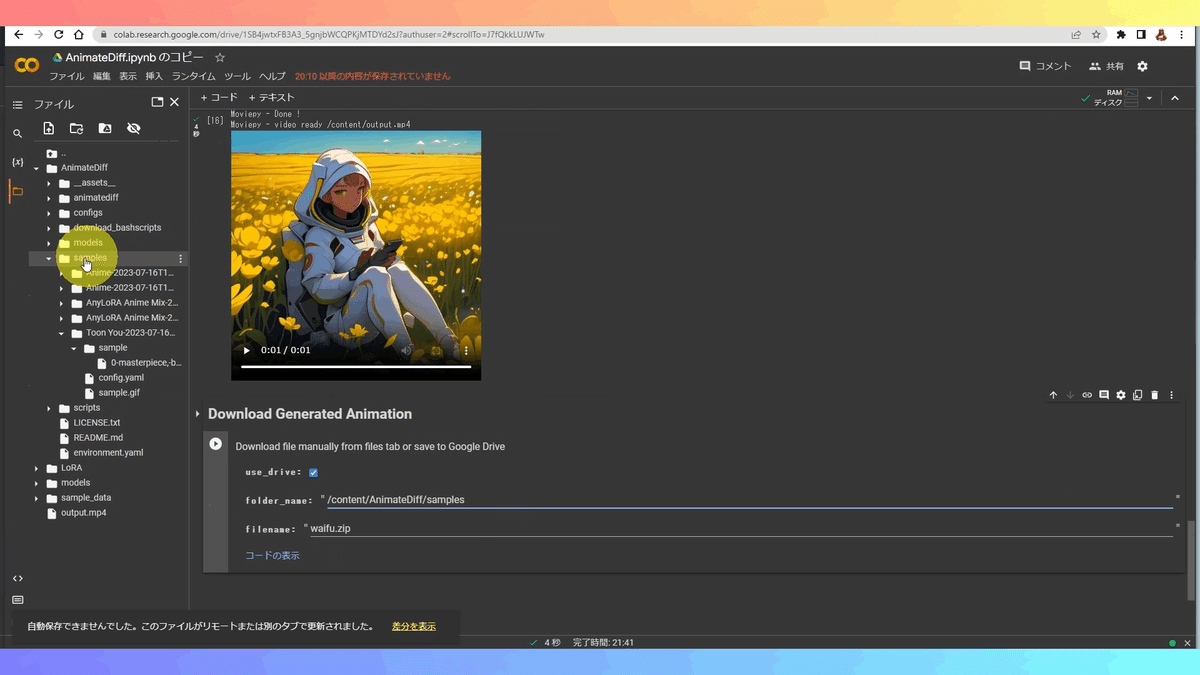Image resolution: width=1200 pixels, height=675 pixels.
Task: Add comment icon in cell toolbar
Action: pos(1104,395)
